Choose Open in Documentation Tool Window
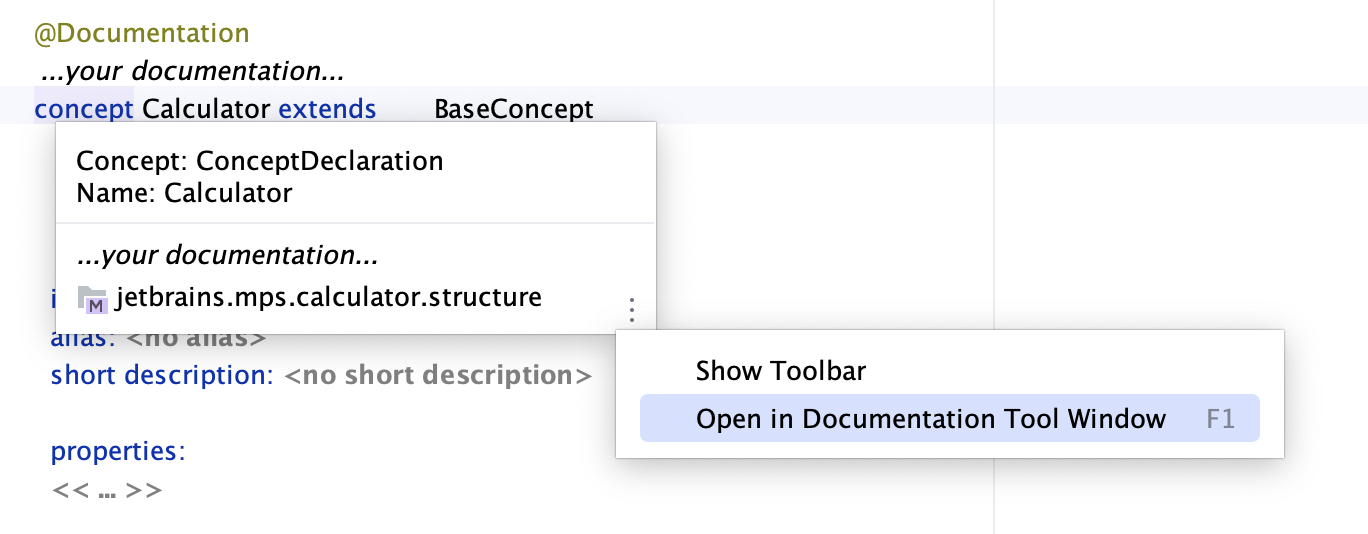 [x=930, y=419]
